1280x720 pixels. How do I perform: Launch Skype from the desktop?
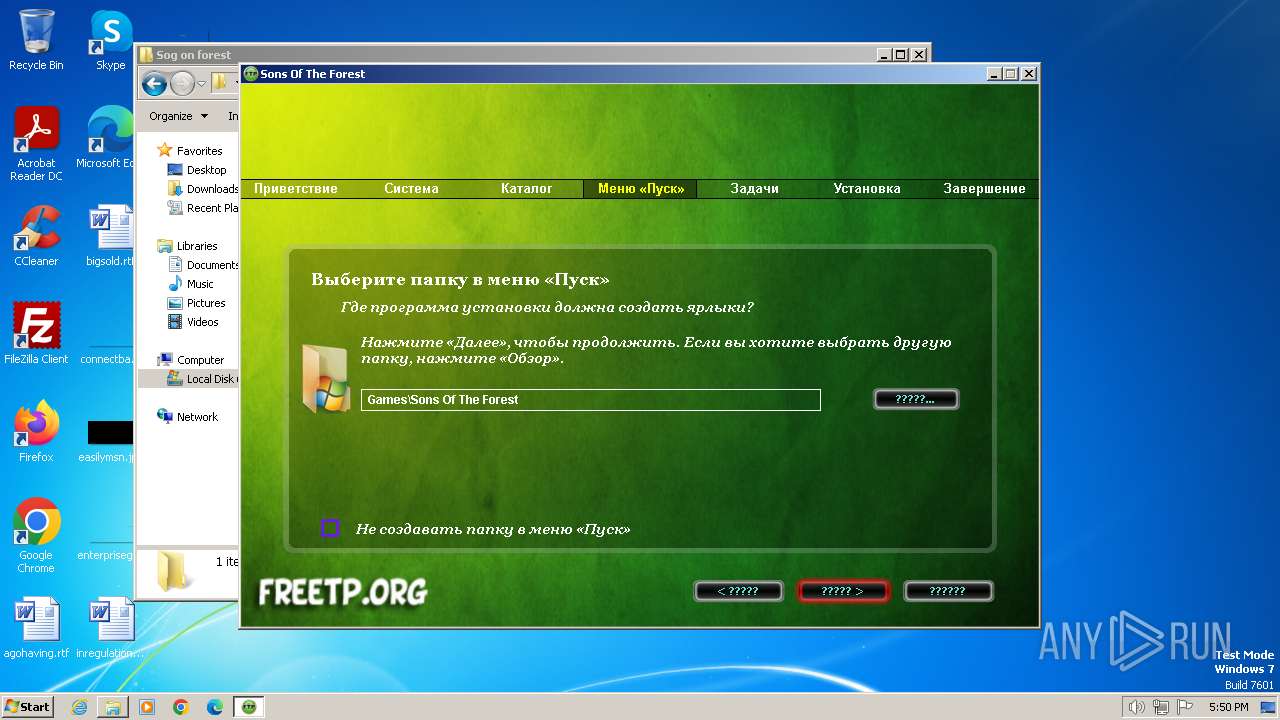pyautogui.click(x=110, y=40)
